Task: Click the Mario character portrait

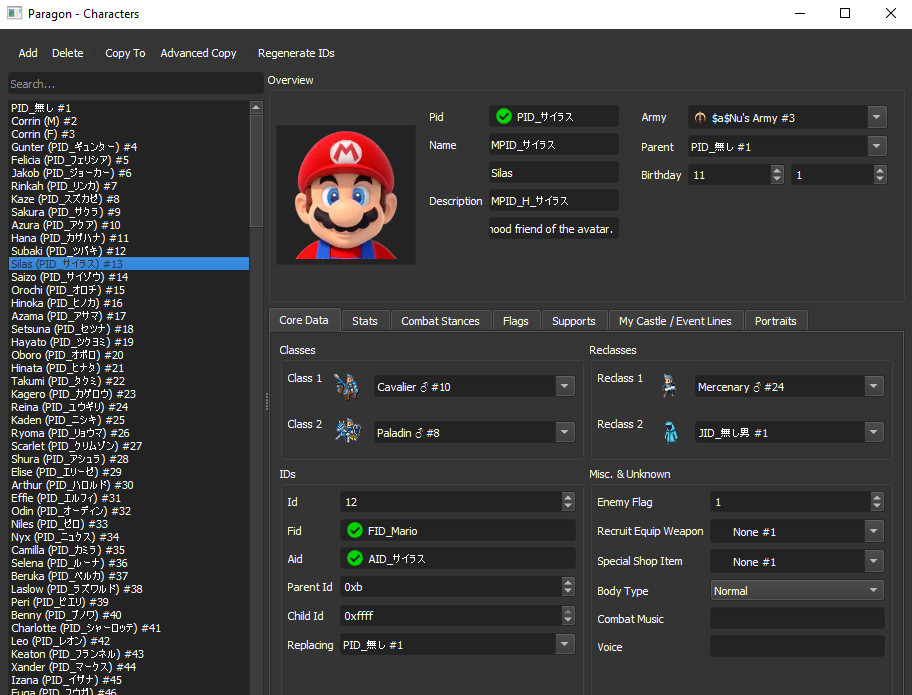Action: [x=345, y=195]
